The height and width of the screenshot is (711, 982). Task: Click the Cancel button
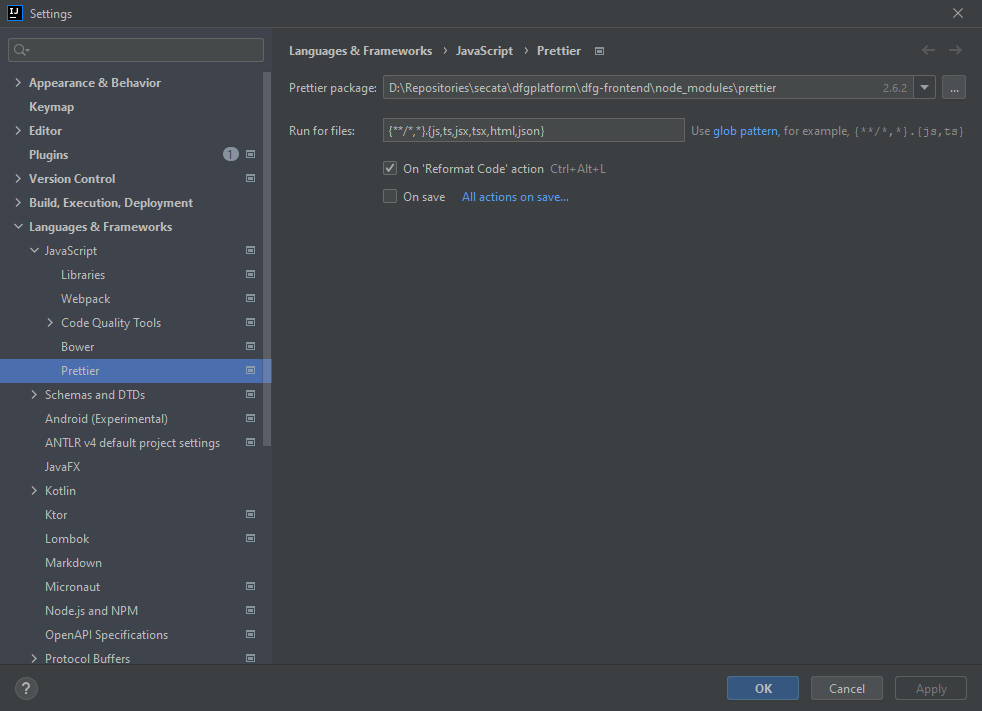tap(847, 688)
